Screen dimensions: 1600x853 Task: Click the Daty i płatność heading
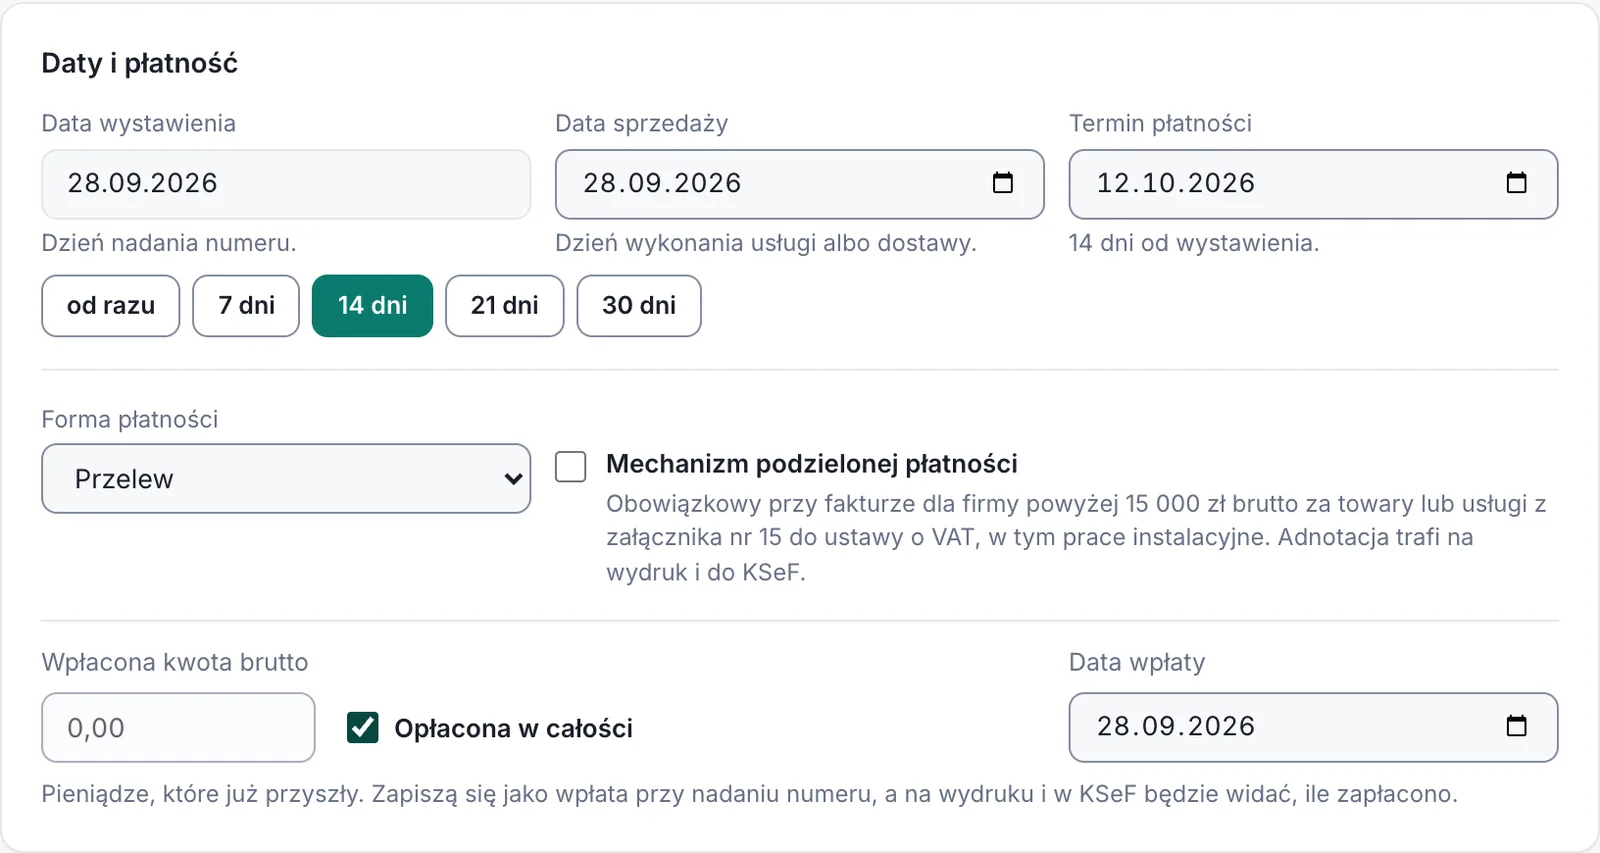(140, 63)
